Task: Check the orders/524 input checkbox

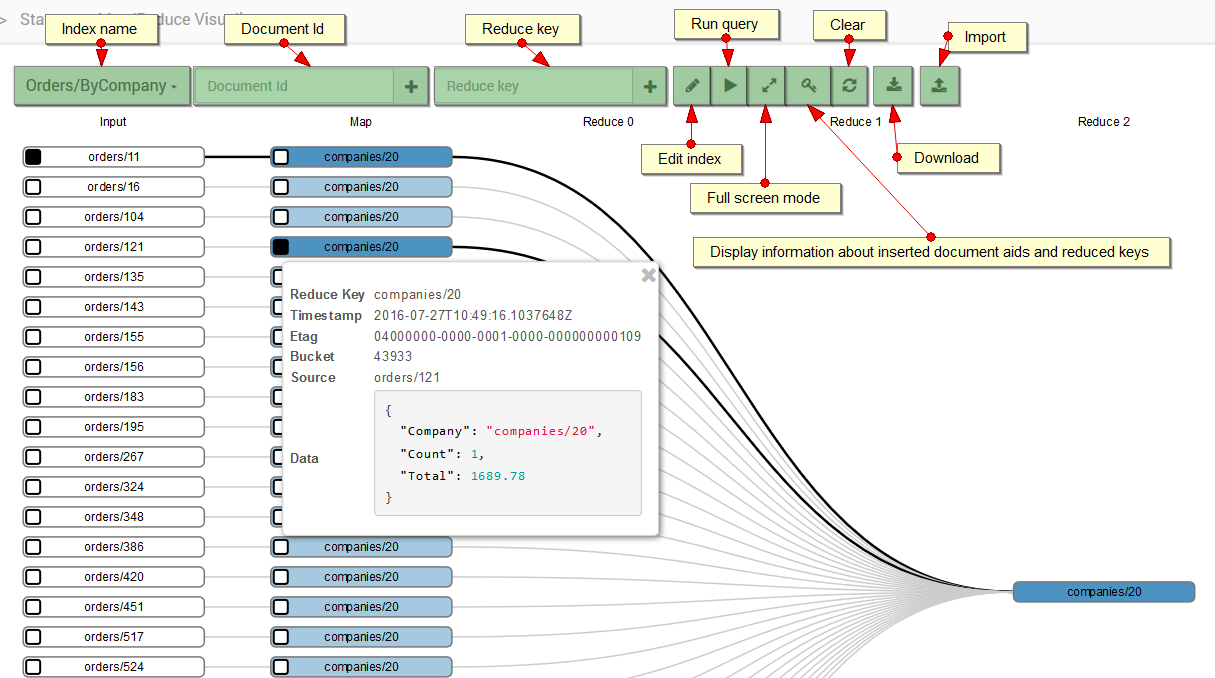Action: tap(33, 667)
